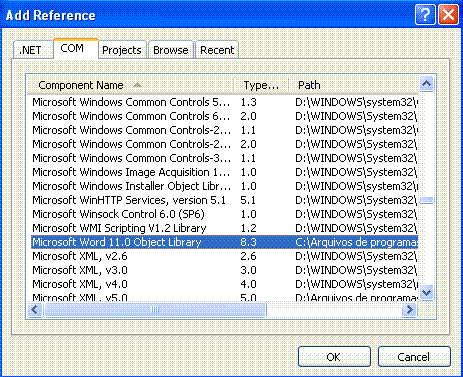Open the Recent tab

click(x=217, y=50)
